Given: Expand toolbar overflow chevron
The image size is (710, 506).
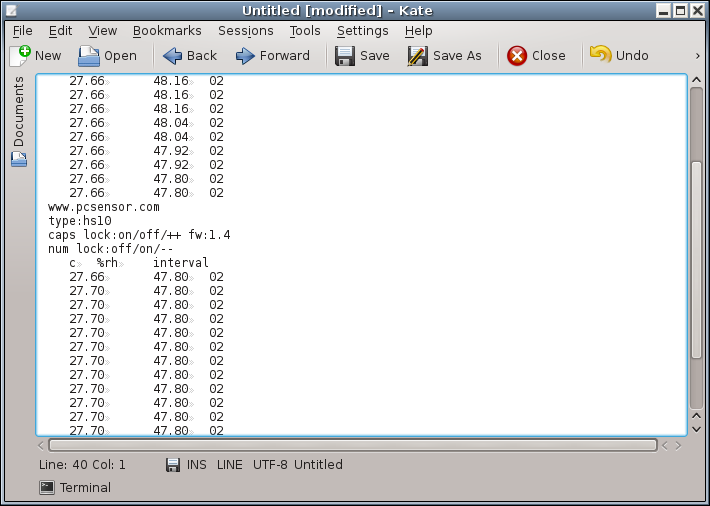Looking at the screenshot, I should (697, 56).
